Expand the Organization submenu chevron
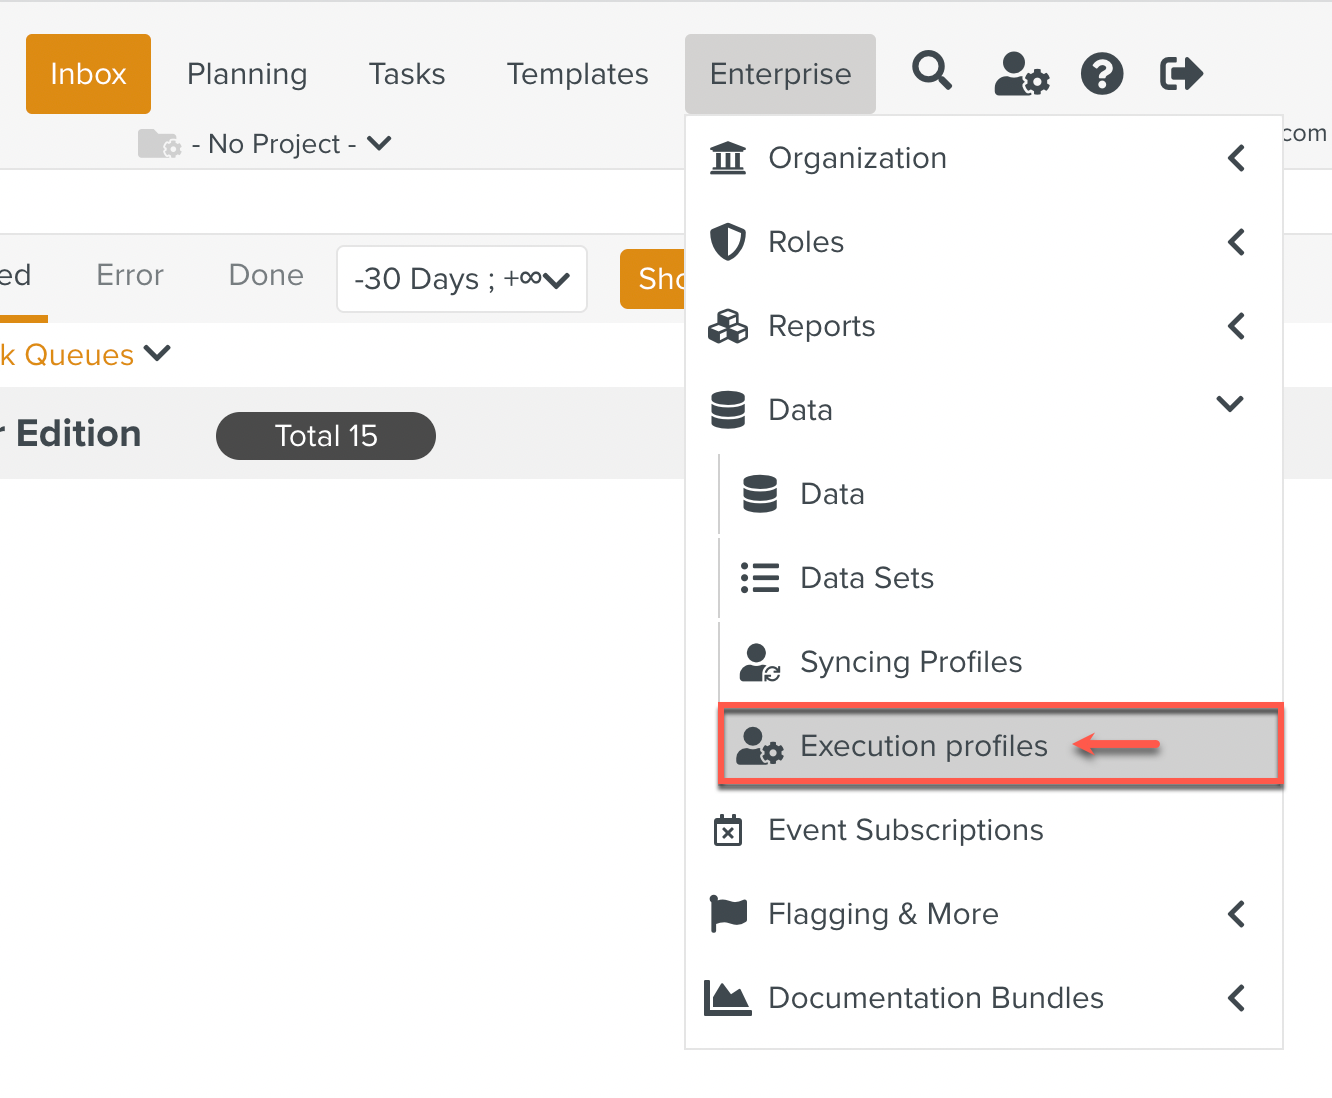This screenshot has height=1098, width=1332. coord(1236,158)
